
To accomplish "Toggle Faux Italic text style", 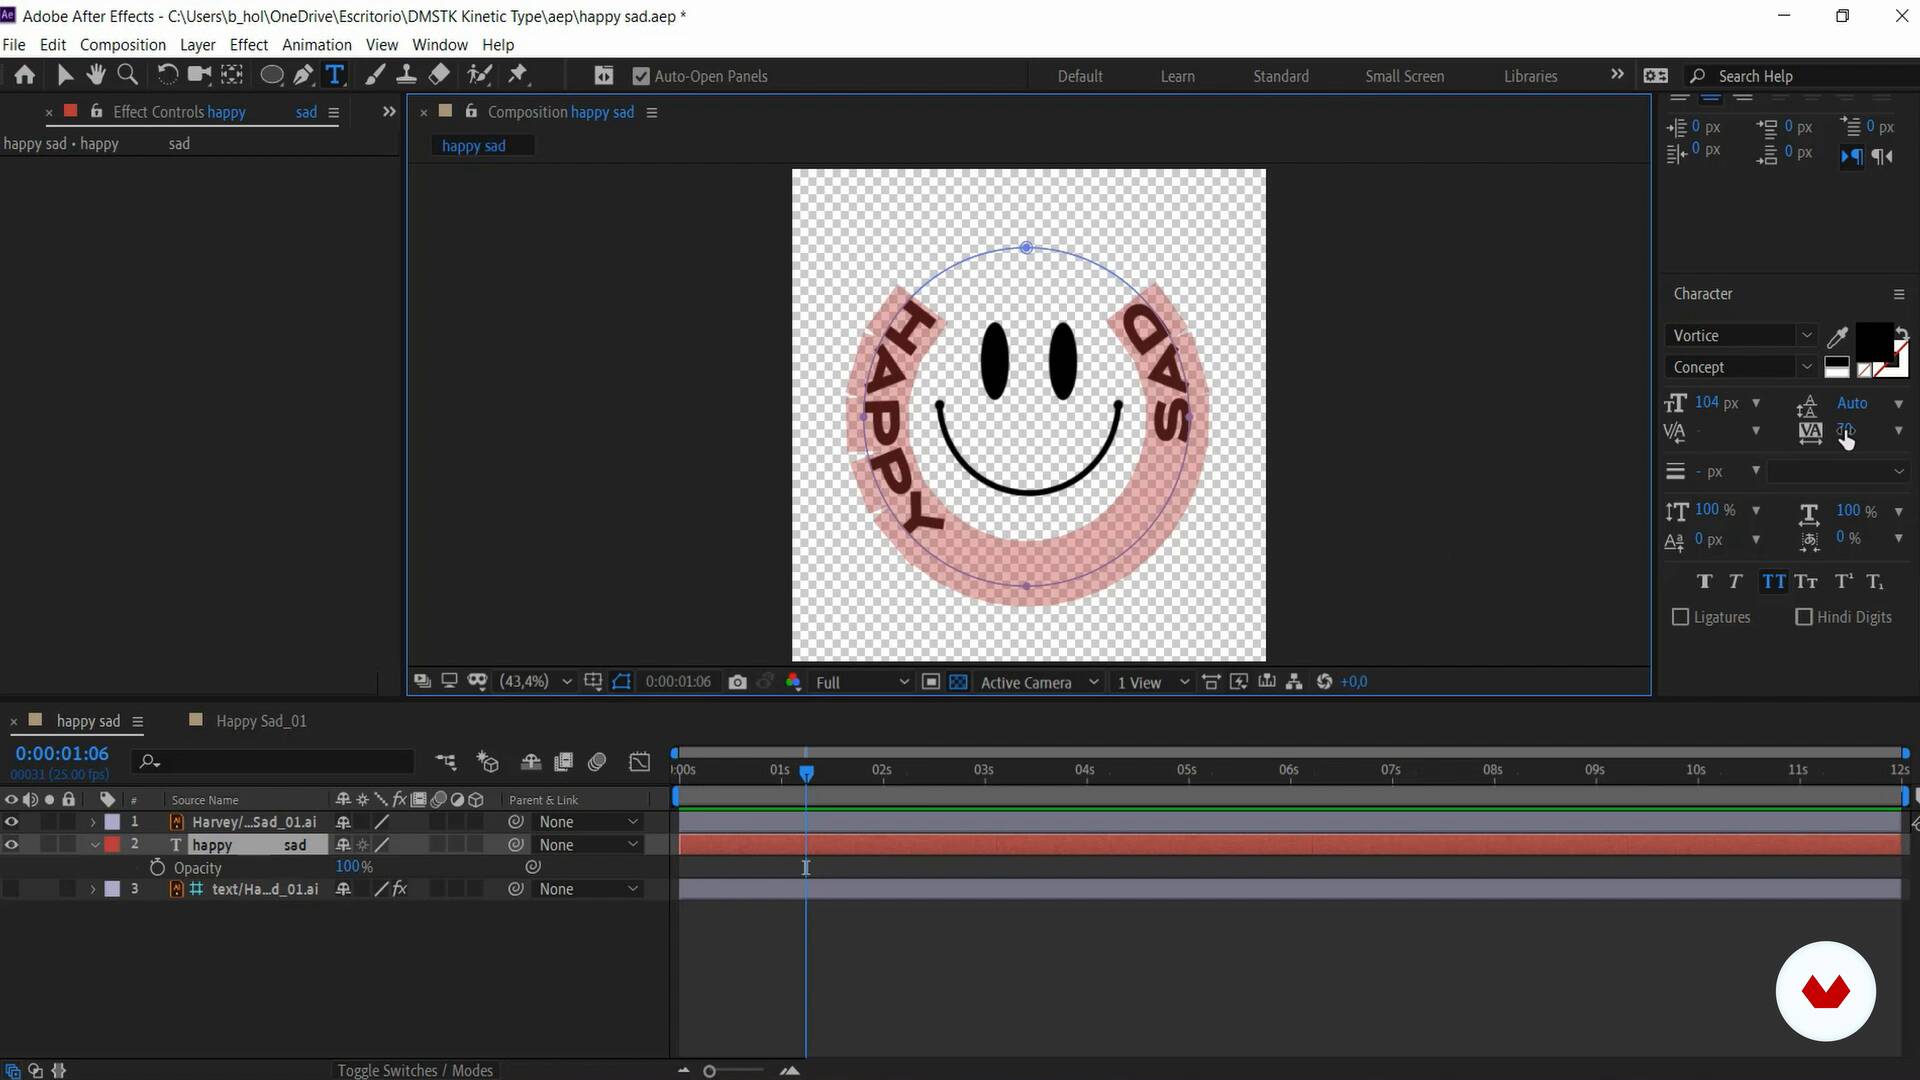I will (x=1736, y=582).
